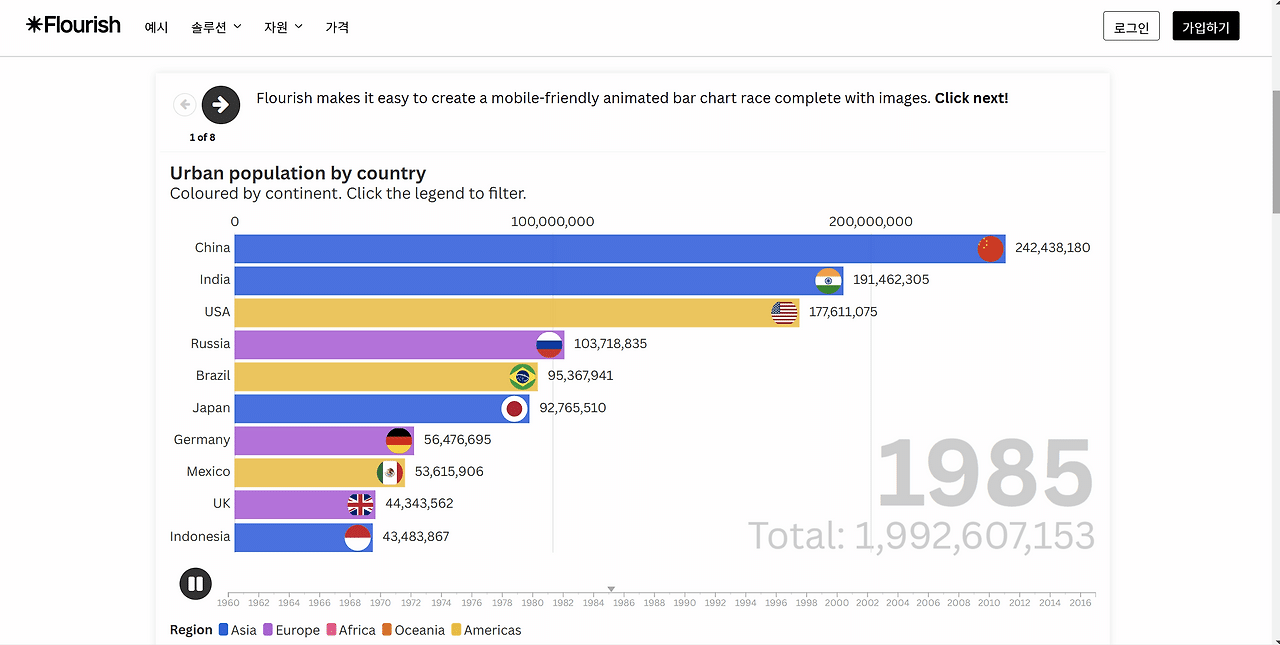Toggle the Europe legend filter
The height and width of the screenshot is (645, 1280).
click(296, 630)
